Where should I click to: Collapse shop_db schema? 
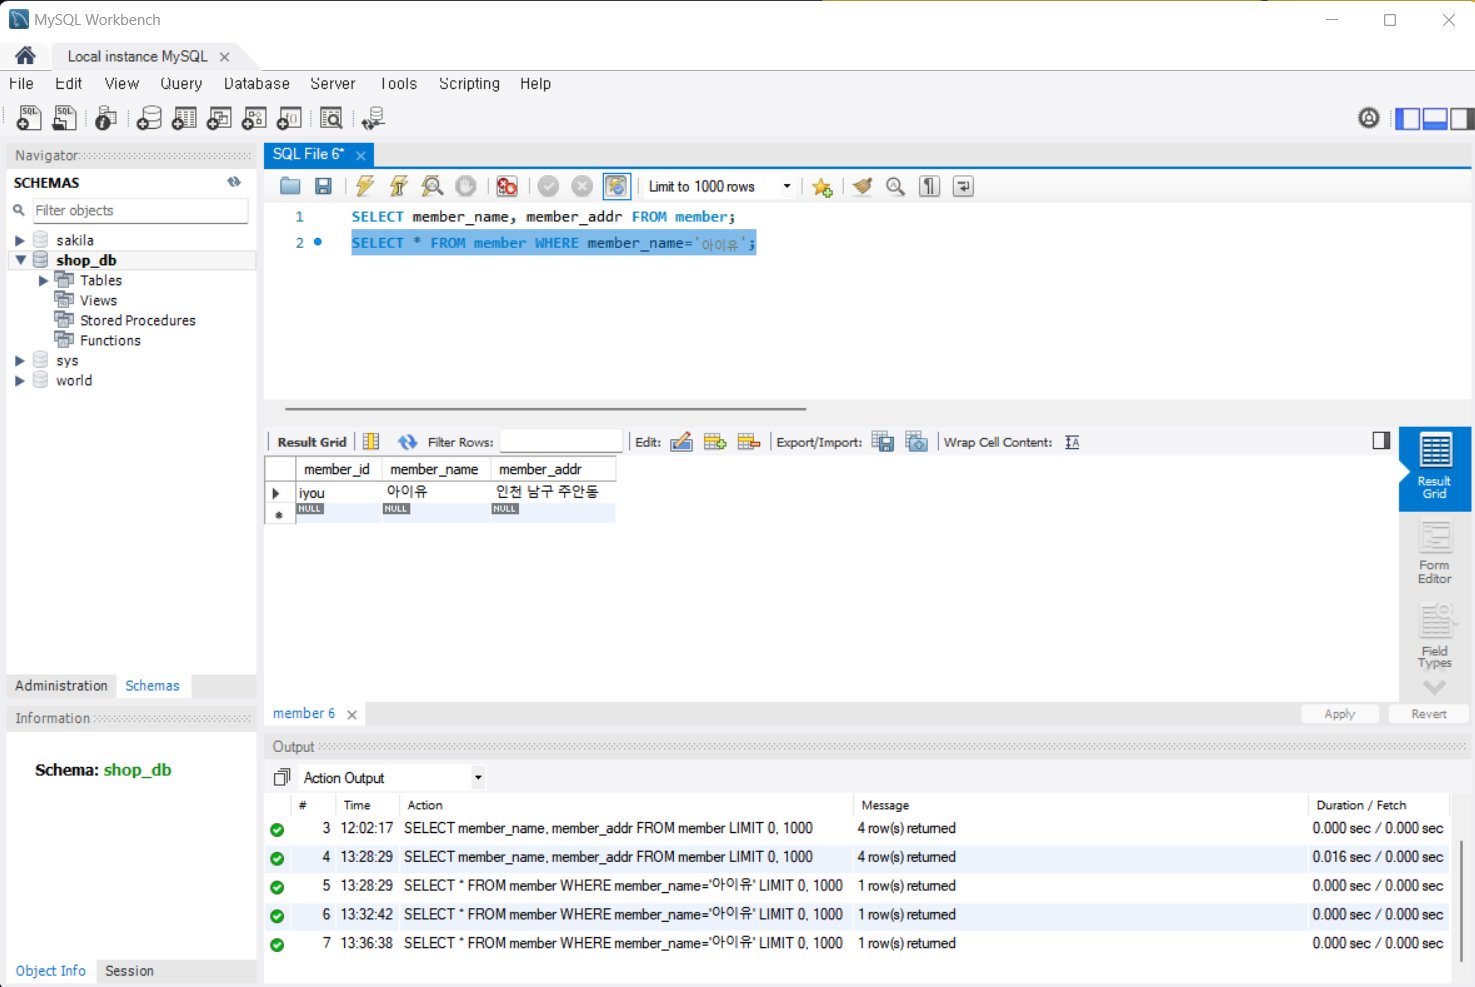pyautogui.click(x=19, y=260)
